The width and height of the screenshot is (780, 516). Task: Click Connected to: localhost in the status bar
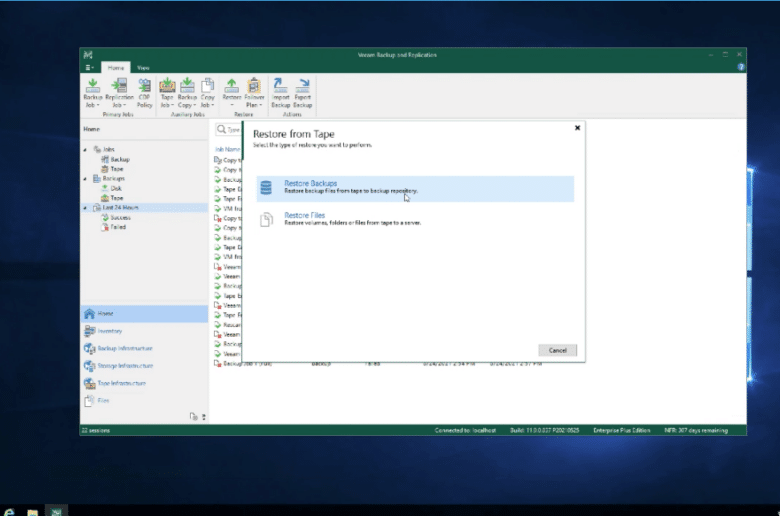[x=465, y=430]
